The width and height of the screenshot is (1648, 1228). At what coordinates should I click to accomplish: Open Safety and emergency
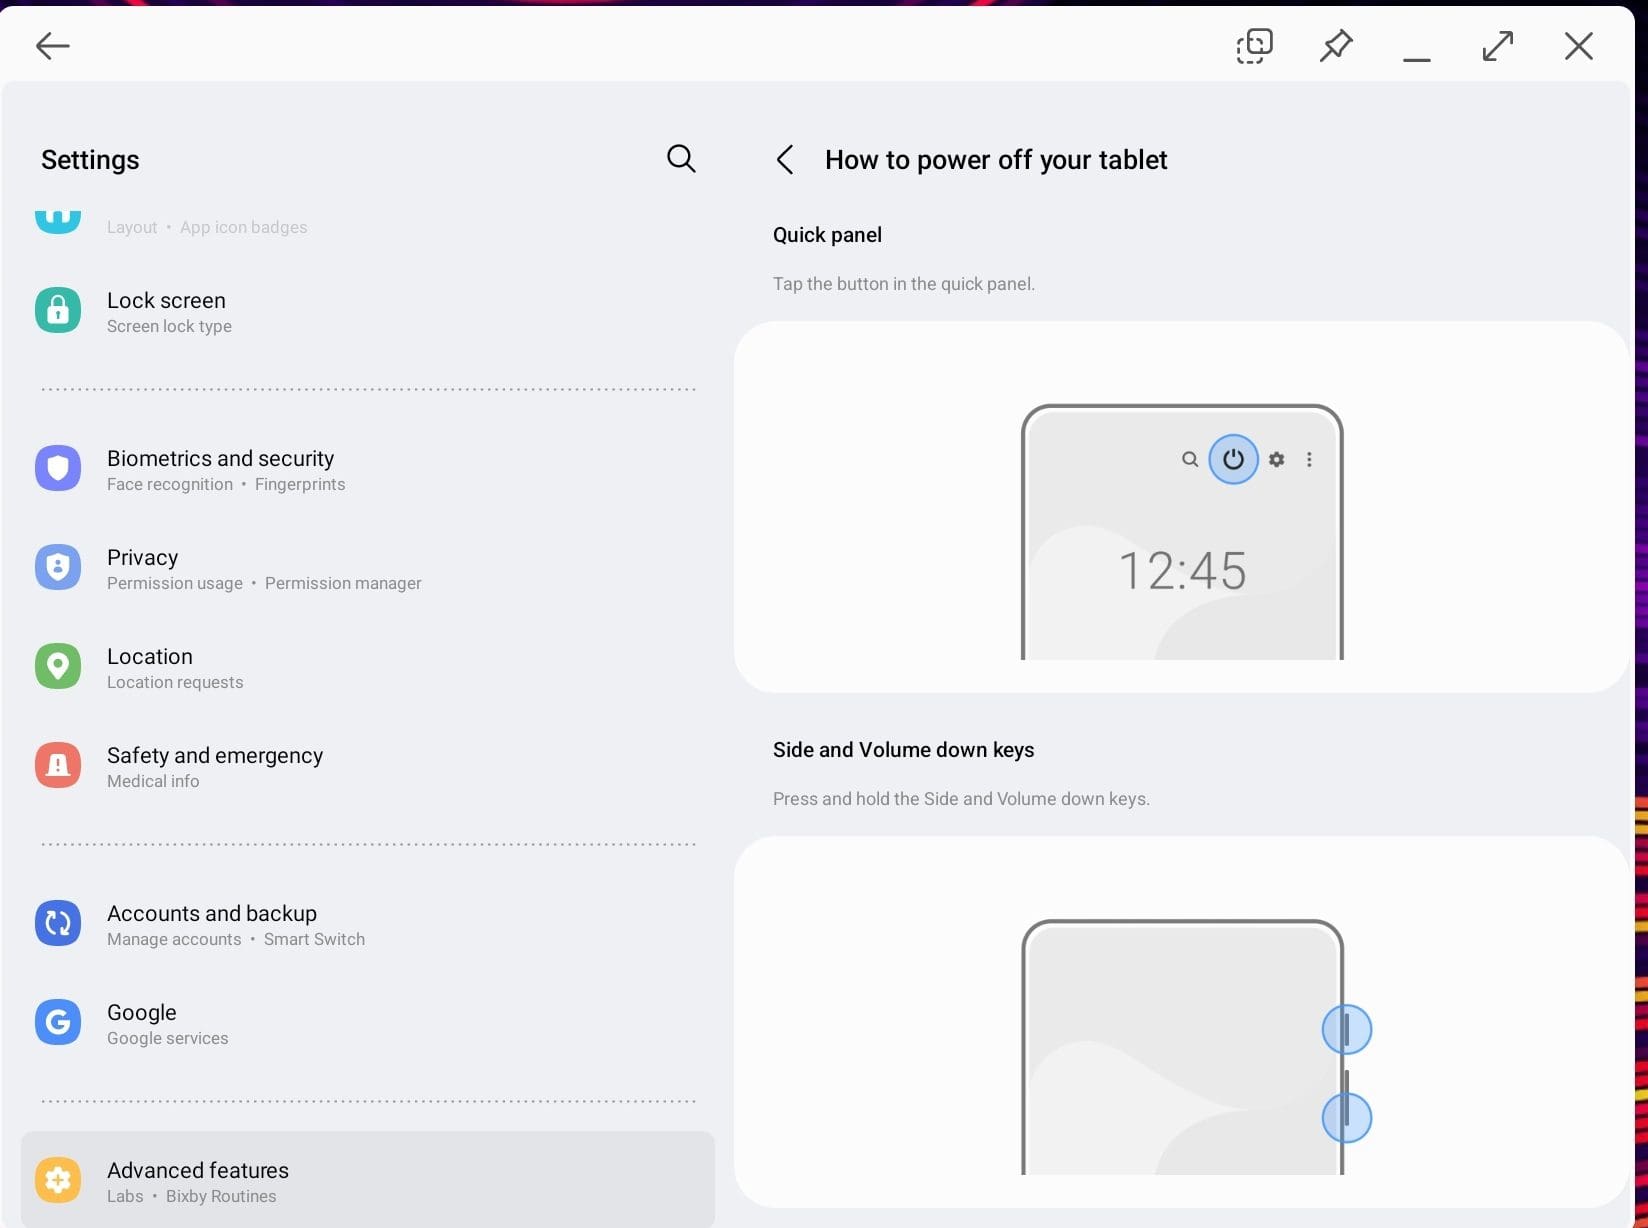click(368, 766)
